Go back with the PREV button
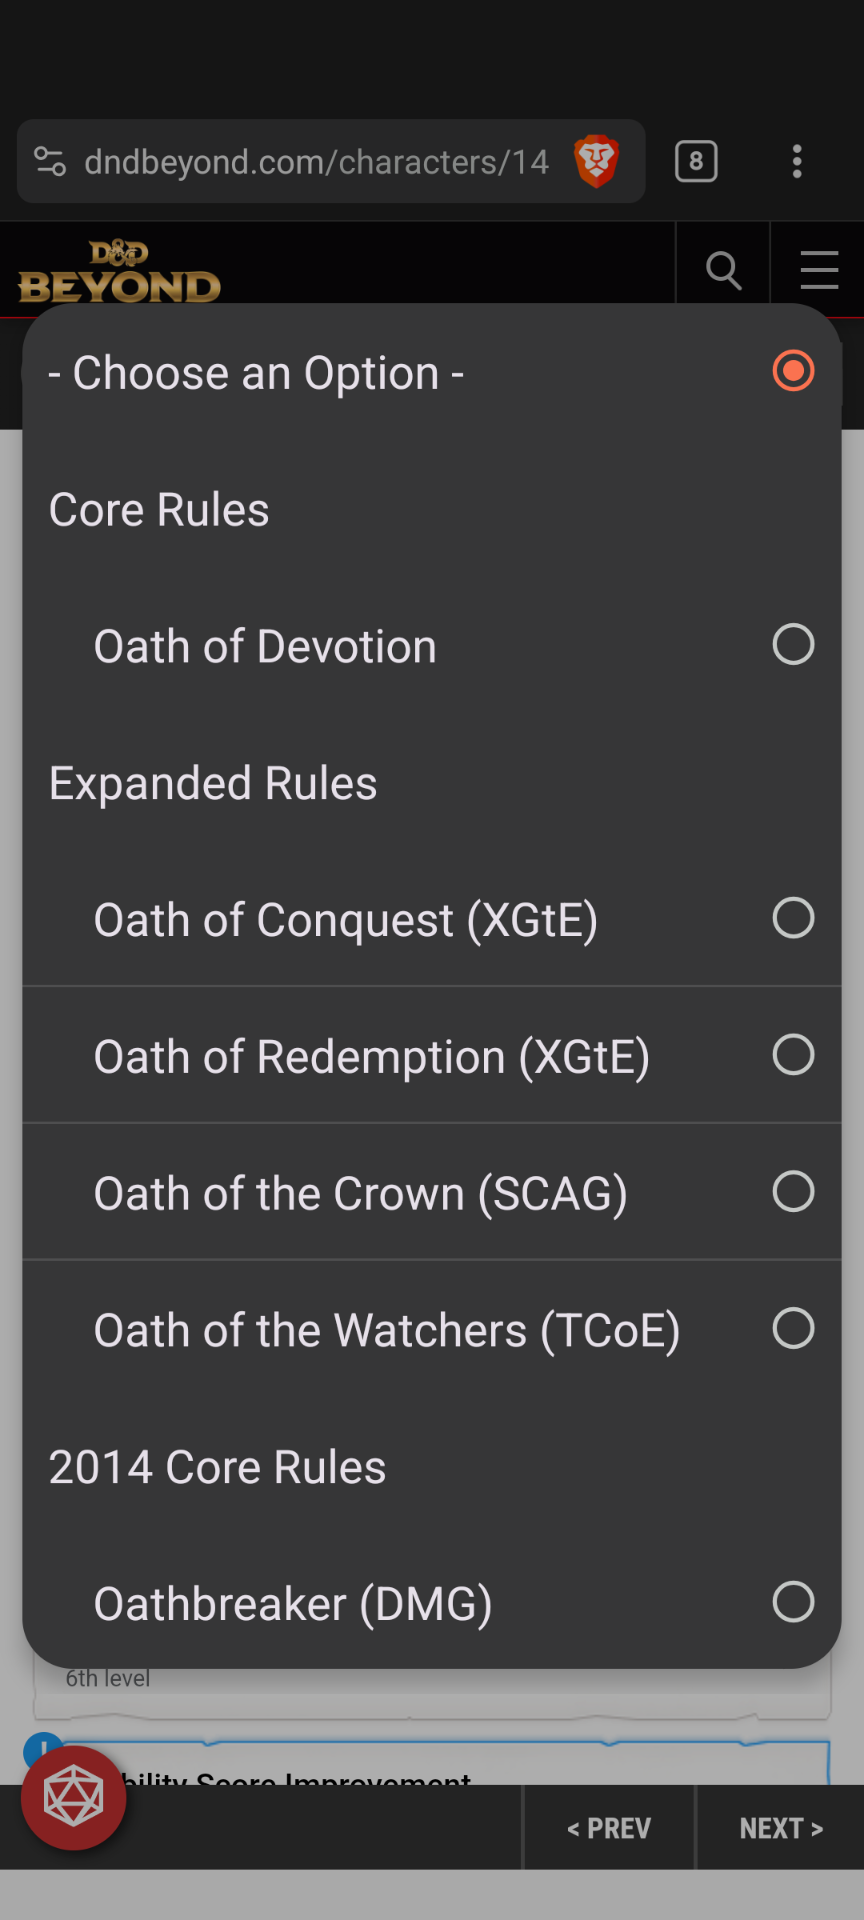 (x=609, y=1828)
